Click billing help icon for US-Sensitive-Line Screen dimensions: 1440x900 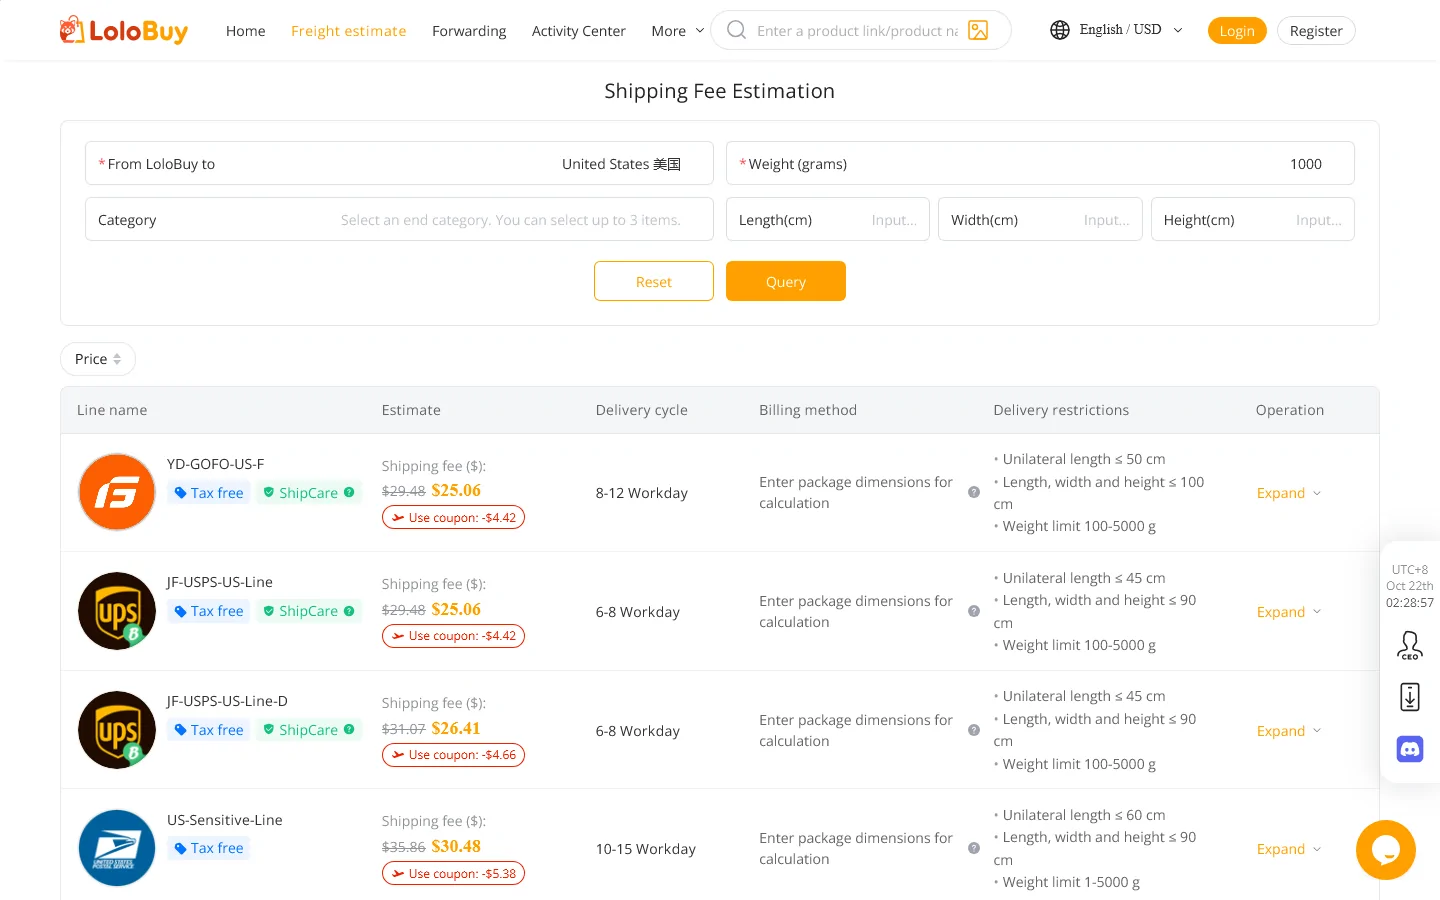[x=974, y=848]
